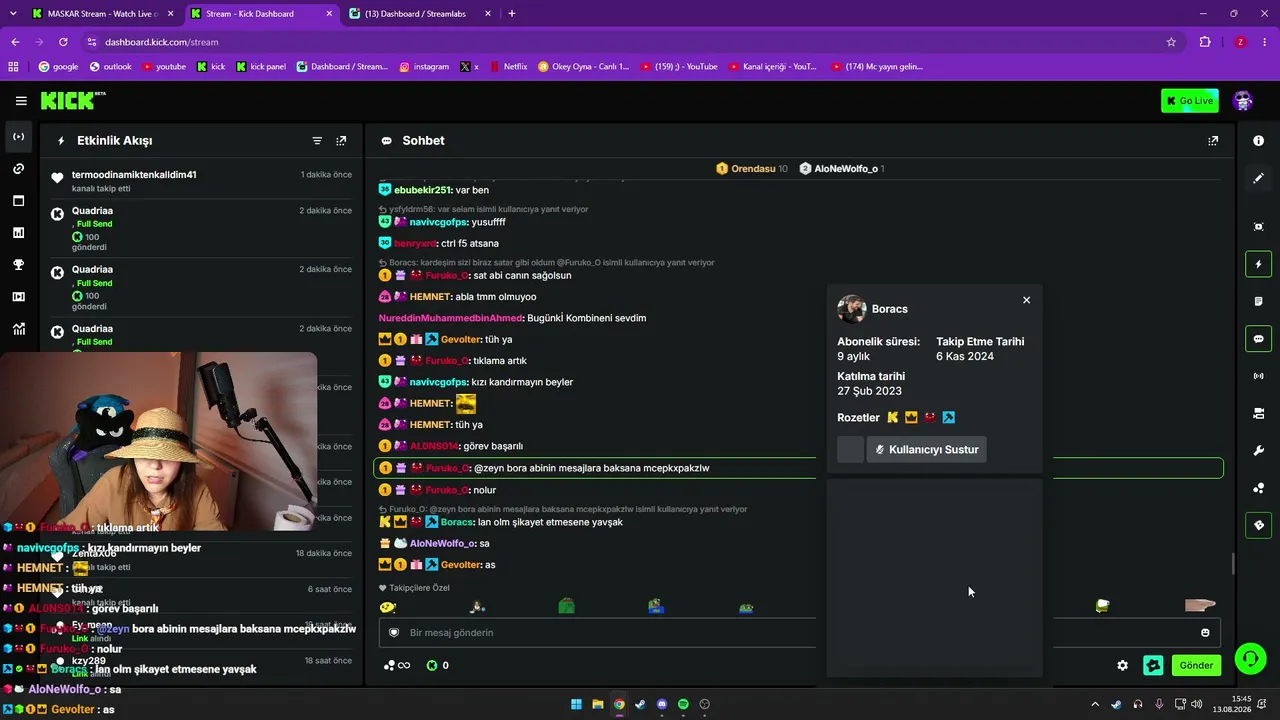The image size is (1280, 720).
Task: Open a new browser tab
Action: pos(512,14)
